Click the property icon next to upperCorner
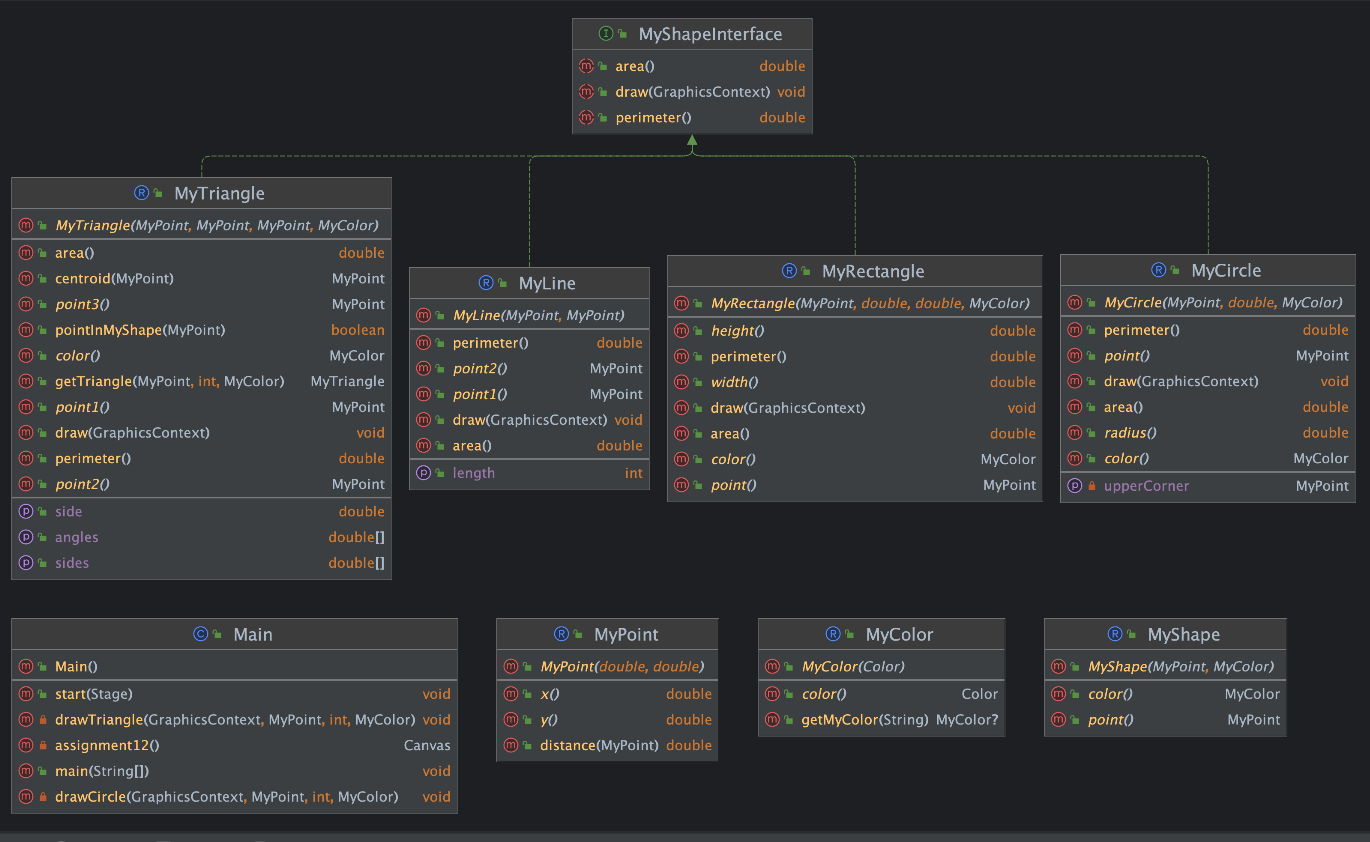 tap(1075, 486)
